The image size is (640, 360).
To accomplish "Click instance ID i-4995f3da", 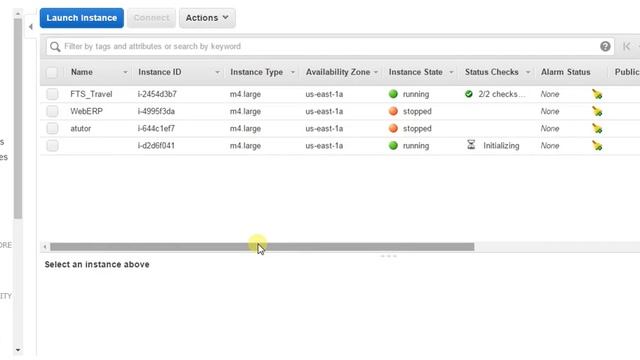I will [x=156, y=111].
